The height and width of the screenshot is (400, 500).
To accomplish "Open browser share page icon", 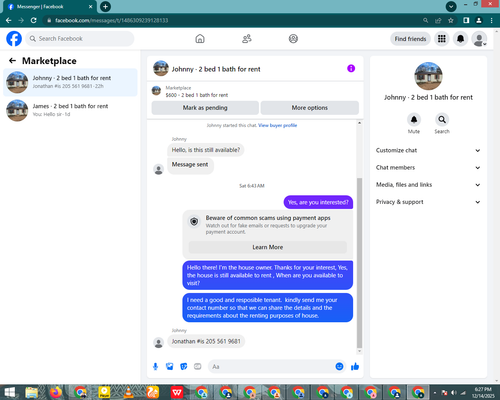I will (438, 20).
